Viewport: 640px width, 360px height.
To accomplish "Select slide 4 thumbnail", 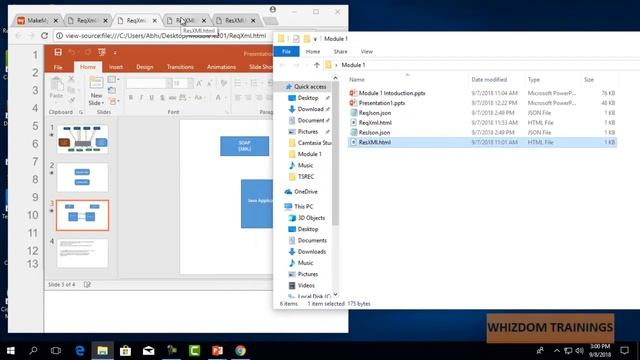I will pos(82,253).
